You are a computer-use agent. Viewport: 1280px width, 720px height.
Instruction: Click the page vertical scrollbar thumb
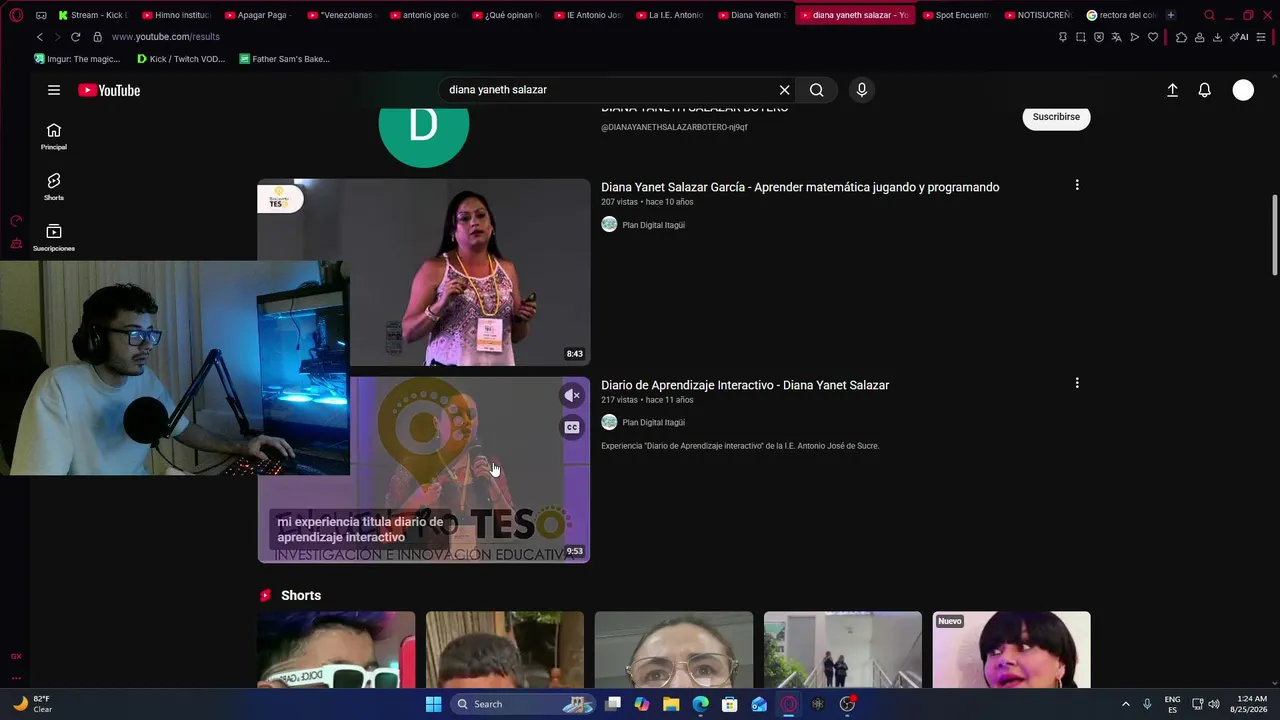(x=1275, y=236)
